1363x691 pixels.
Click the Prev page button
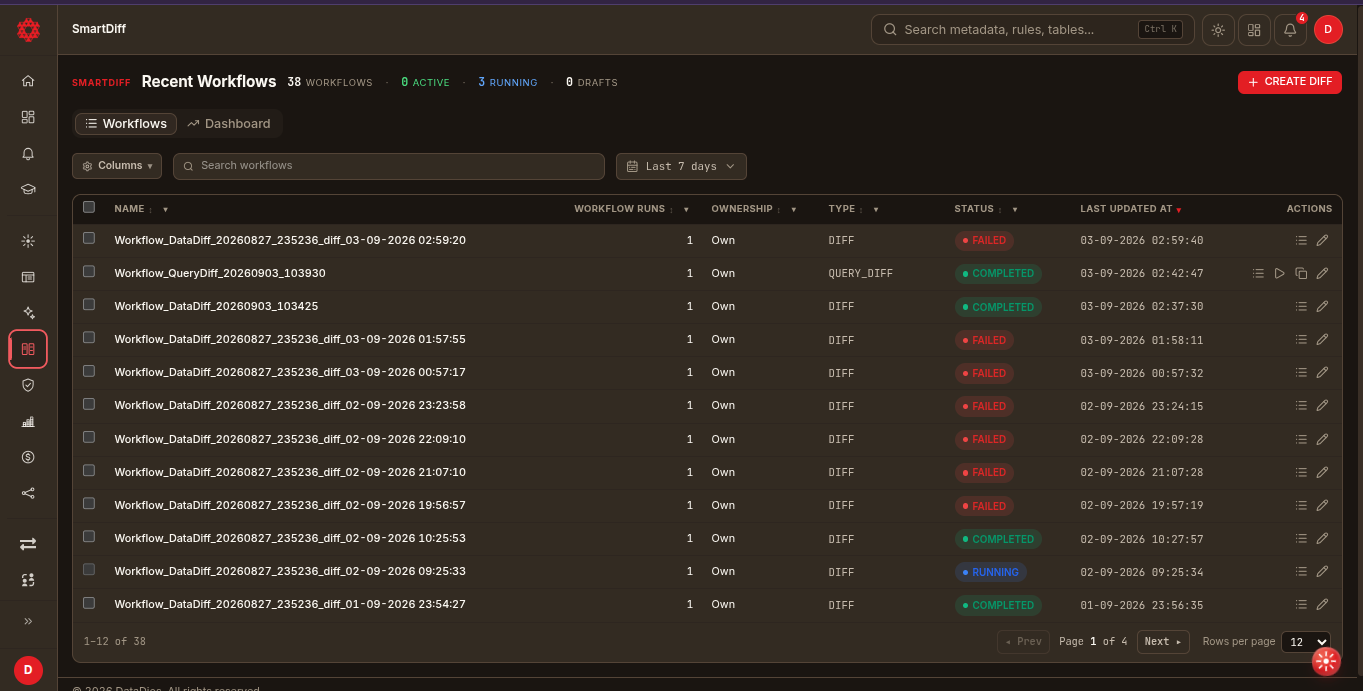coord(1023,642)
